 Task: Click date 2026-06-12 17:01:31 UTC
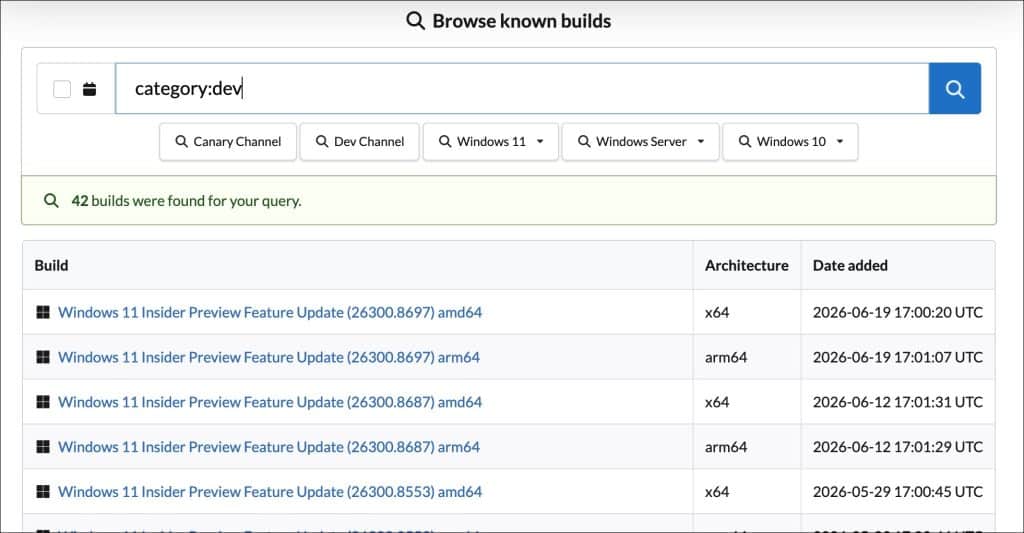click(x=897, y=402)
